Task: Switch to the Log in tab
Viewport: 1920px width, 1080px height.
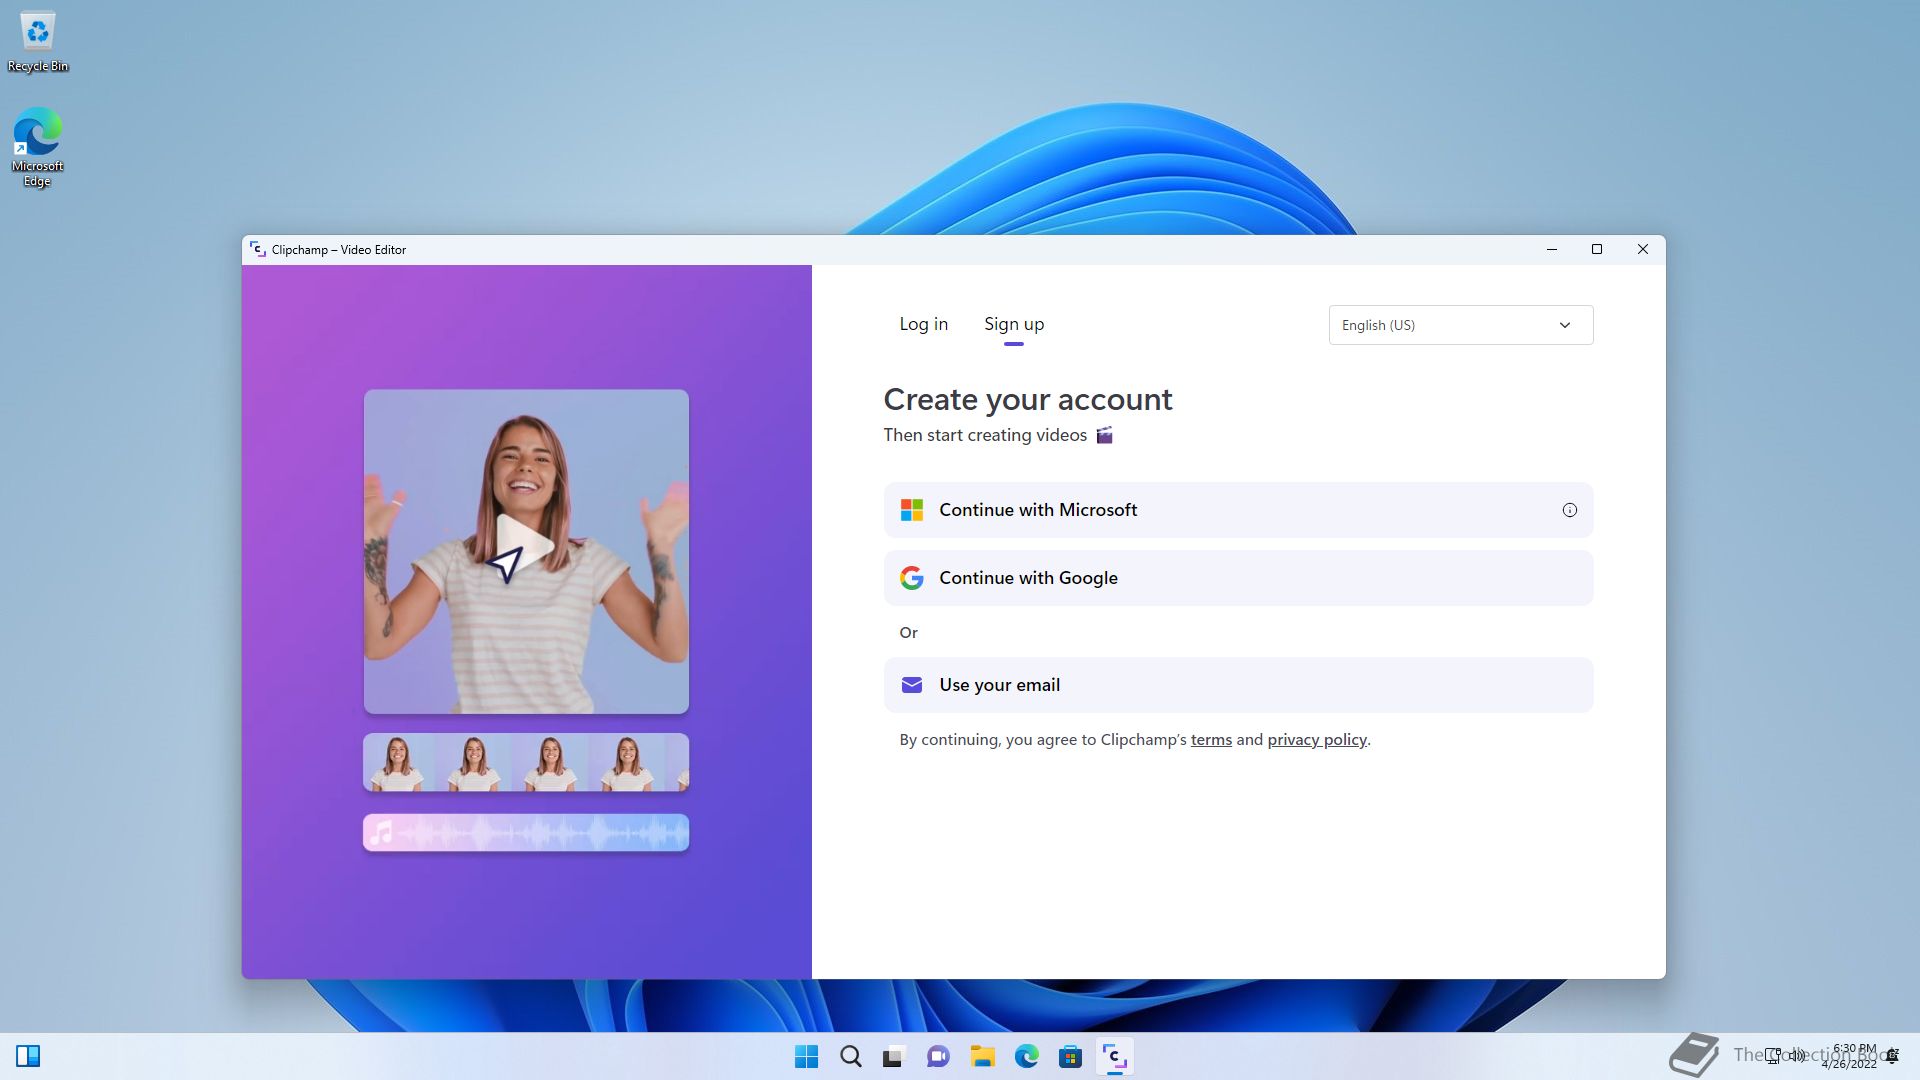Action: point(923,324)
